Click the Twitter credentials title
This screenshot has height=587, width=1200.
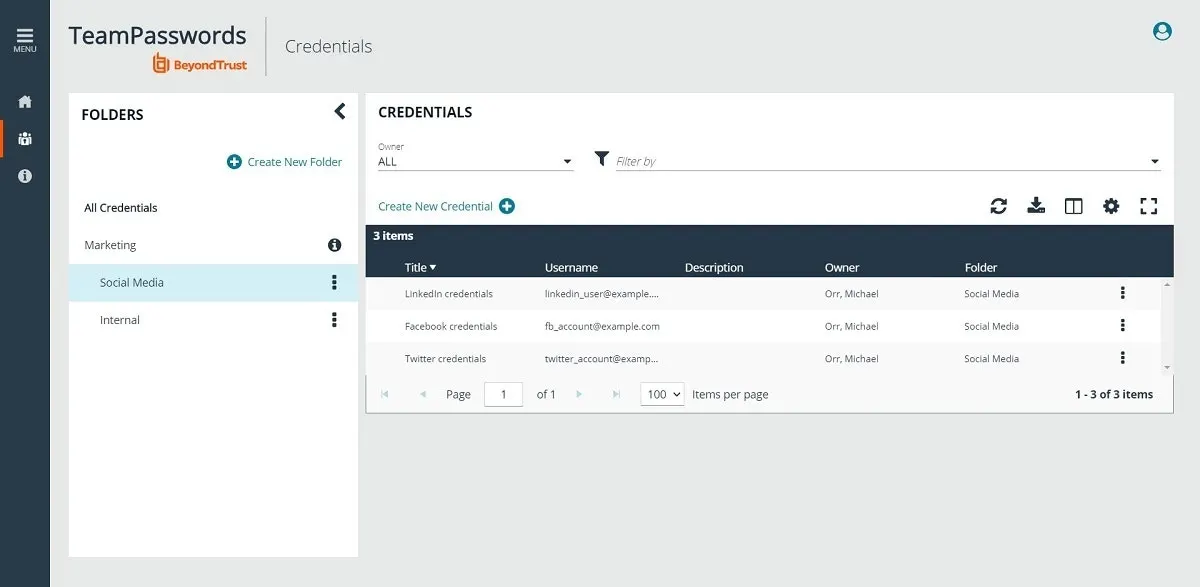[x=445, y=358]
